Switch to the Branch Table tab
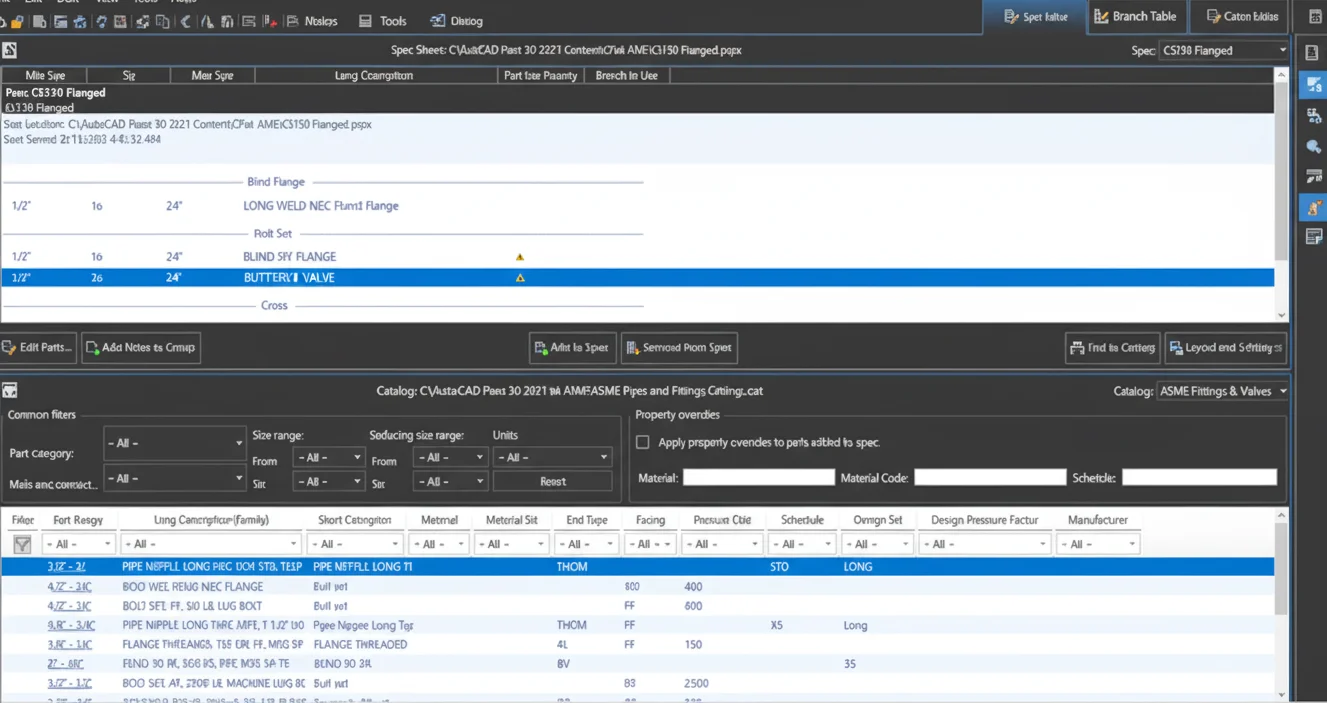Image resolution: width=1327 pixels, height=703 pixels. [x=1134, y=17]
